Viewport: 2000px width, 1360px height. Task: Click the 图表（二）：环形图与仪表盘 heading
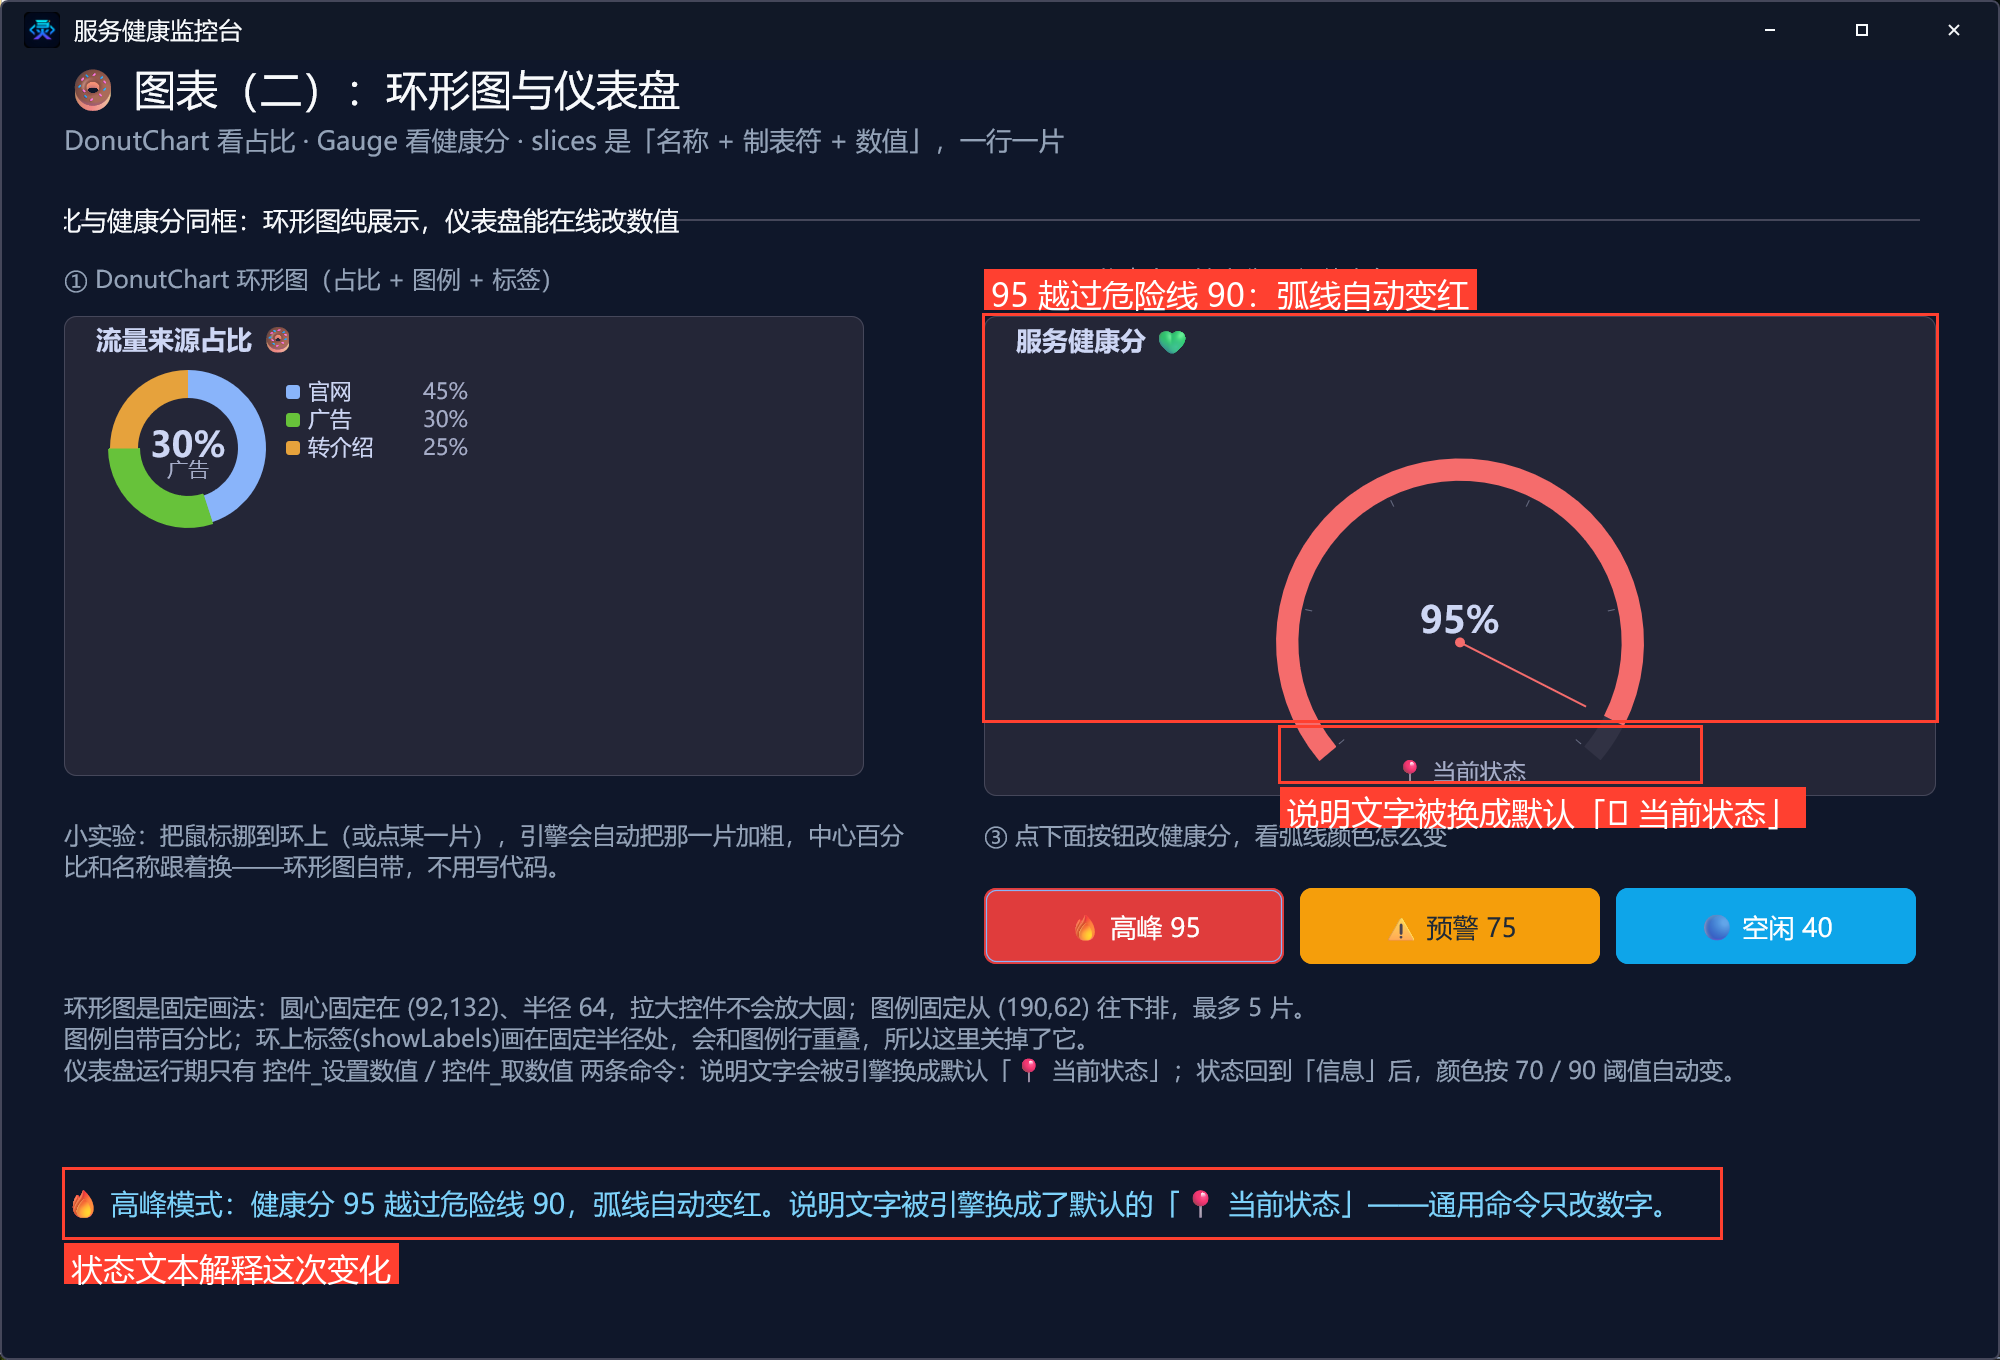(407, 91)
